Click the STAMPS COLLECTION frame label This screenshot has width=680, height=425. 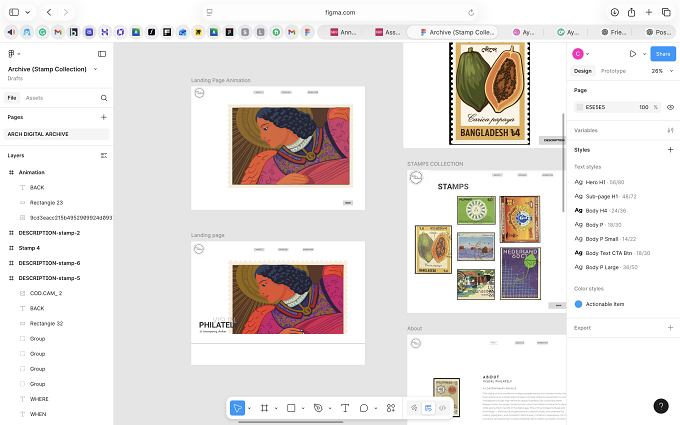[435, 164]
